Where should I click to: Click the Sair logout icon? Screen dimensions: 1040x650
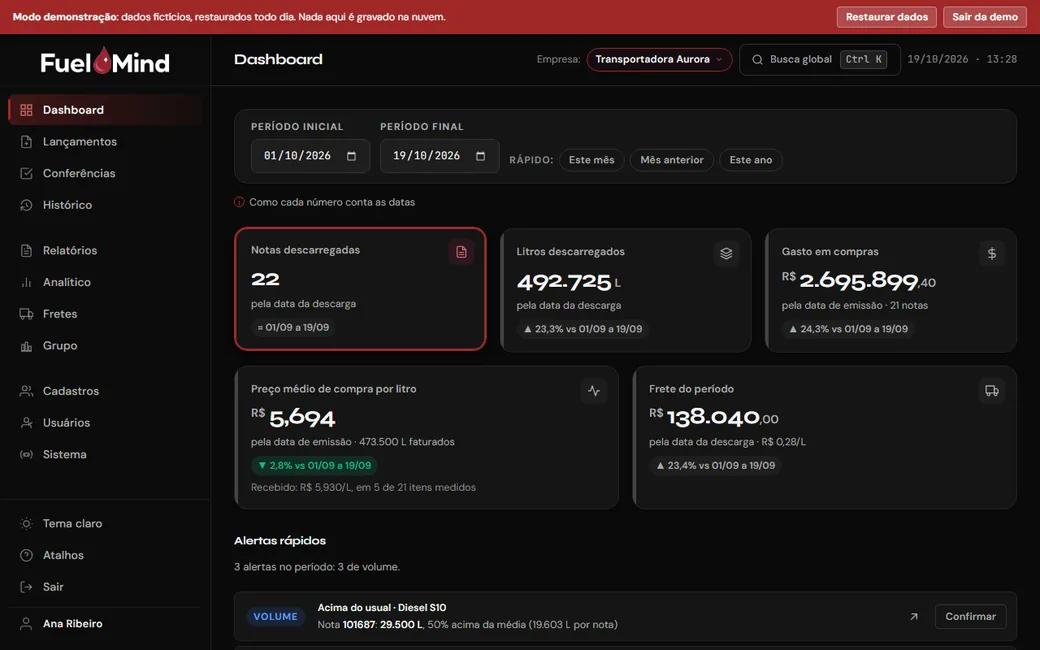27,587
